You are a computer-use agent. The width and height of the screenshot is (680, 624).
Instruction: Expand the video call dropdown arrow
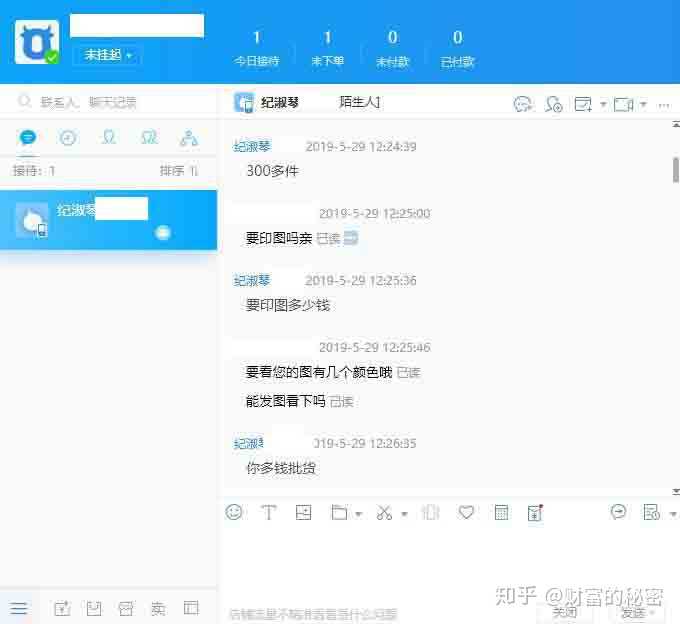pos(643,104)
